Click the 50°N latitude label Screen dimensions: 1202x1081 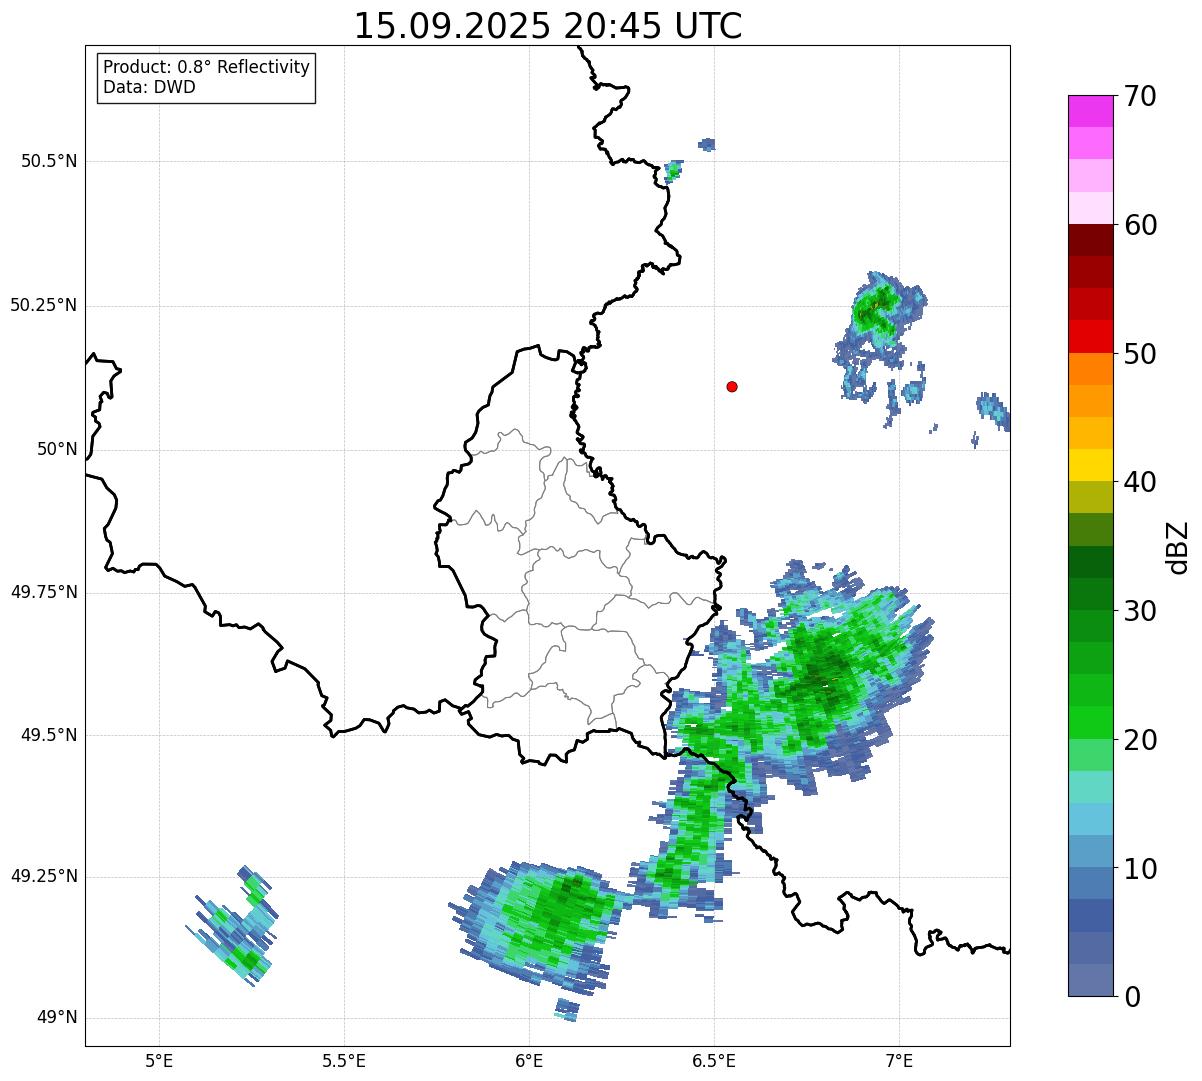(x=57, y=450)
